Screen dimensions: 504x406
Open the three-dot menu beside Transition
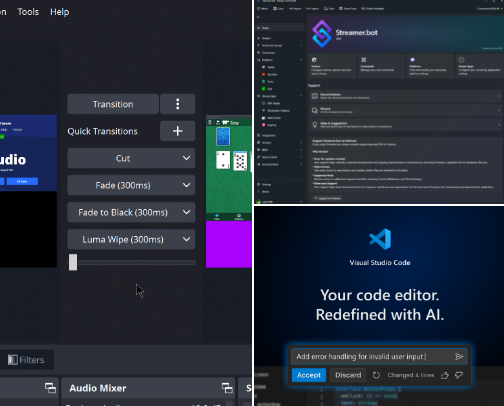[177, 104]
